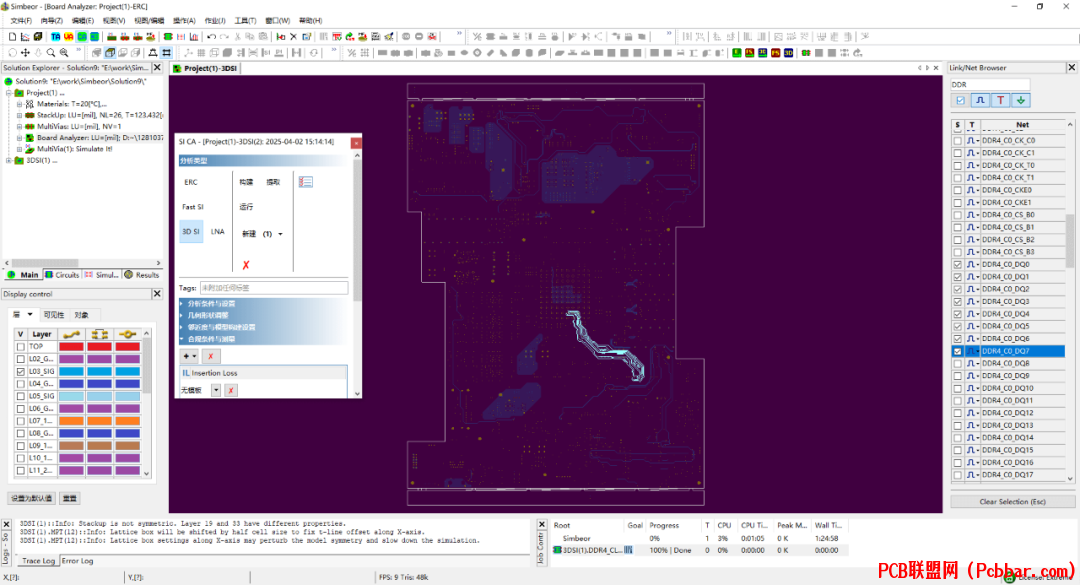
Task: Open the 层 tab dropdown arrow
Action: click(x=30, y=315)
